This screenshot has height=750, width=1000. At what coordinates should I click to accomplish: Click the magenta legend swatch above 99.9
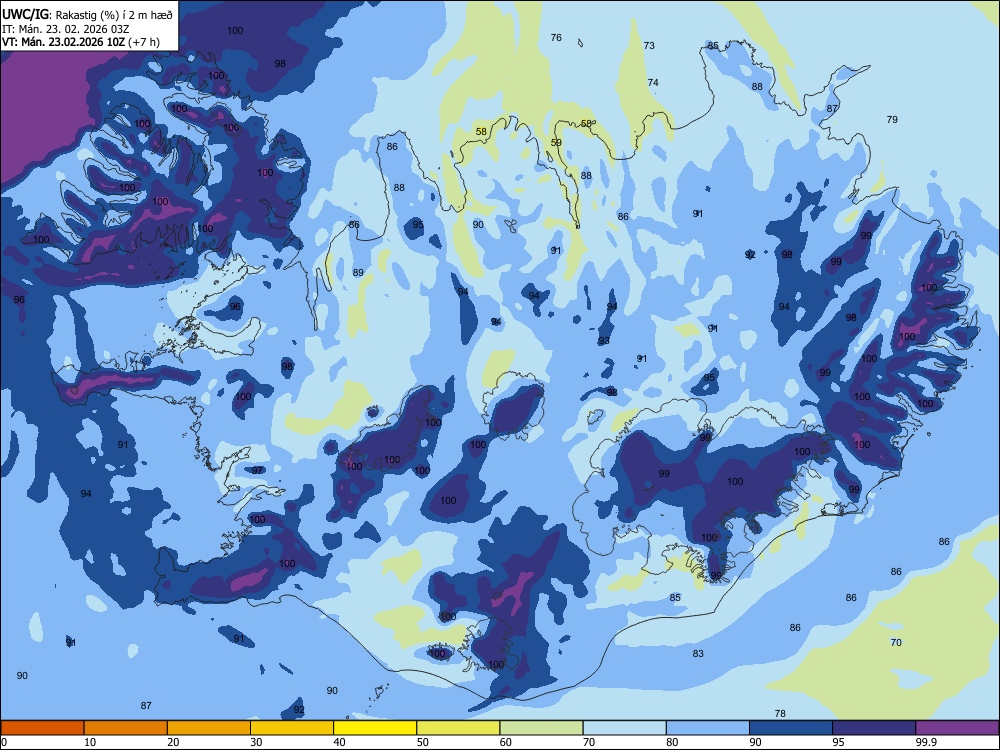(957, 728)
